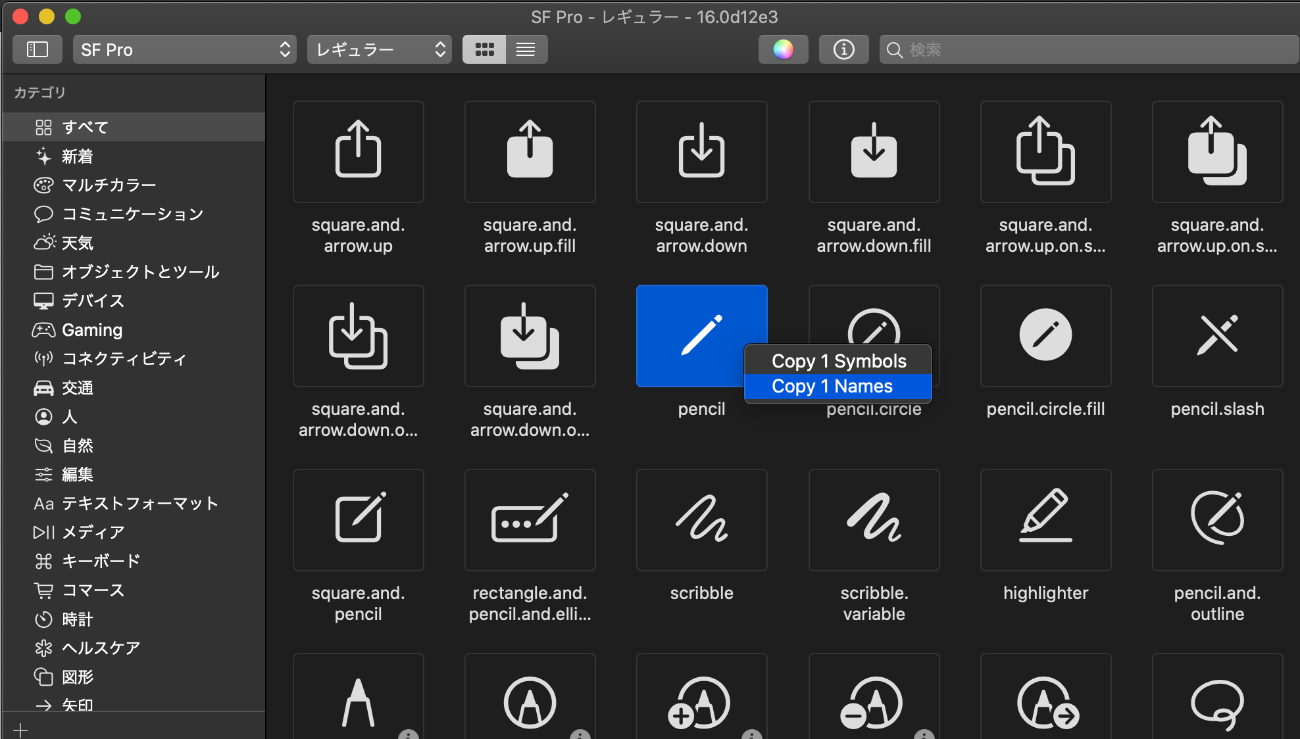Select the square.and.arrow.up.fill symbol
The height and width of the screenshot is (739, 1300).
pyautogui.click(x=530, y=152)
